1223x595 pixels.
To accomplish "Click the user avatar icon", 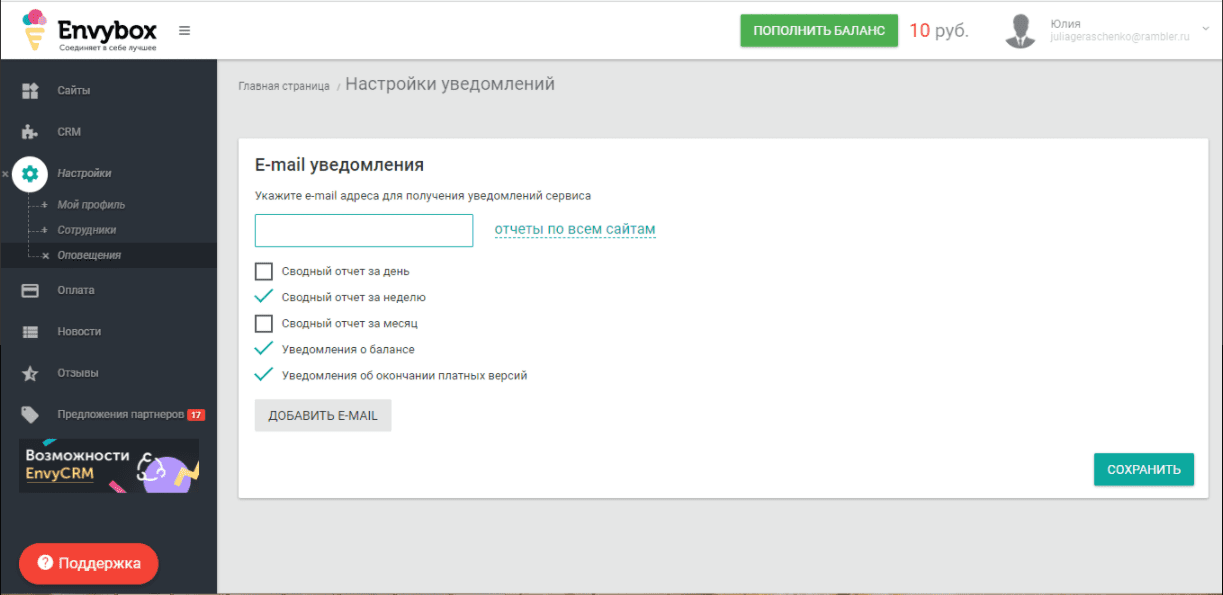I will [x=1020, y=30].
